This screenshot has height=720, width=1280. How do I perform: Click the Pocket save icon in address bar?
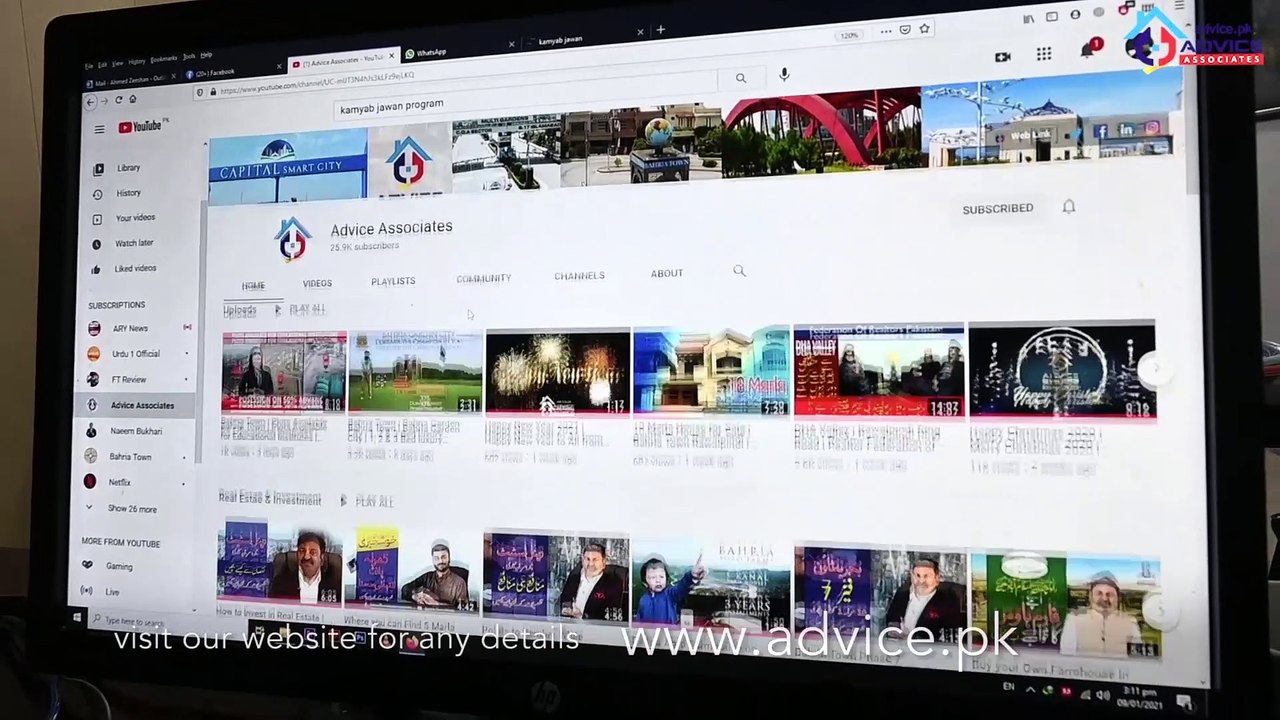906,30
